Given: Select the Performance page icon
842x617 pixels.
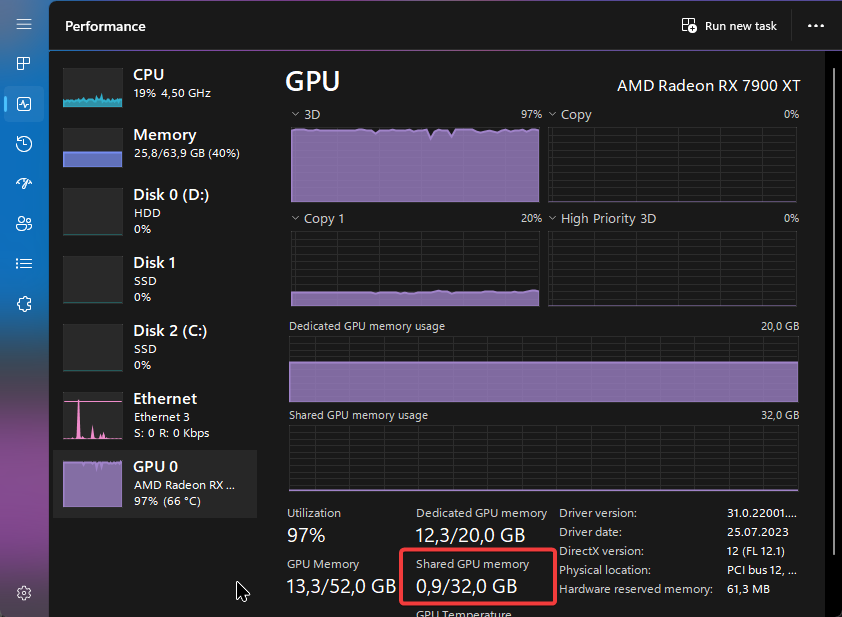Looking at the screenshot, I should click(x=24, y=104).
